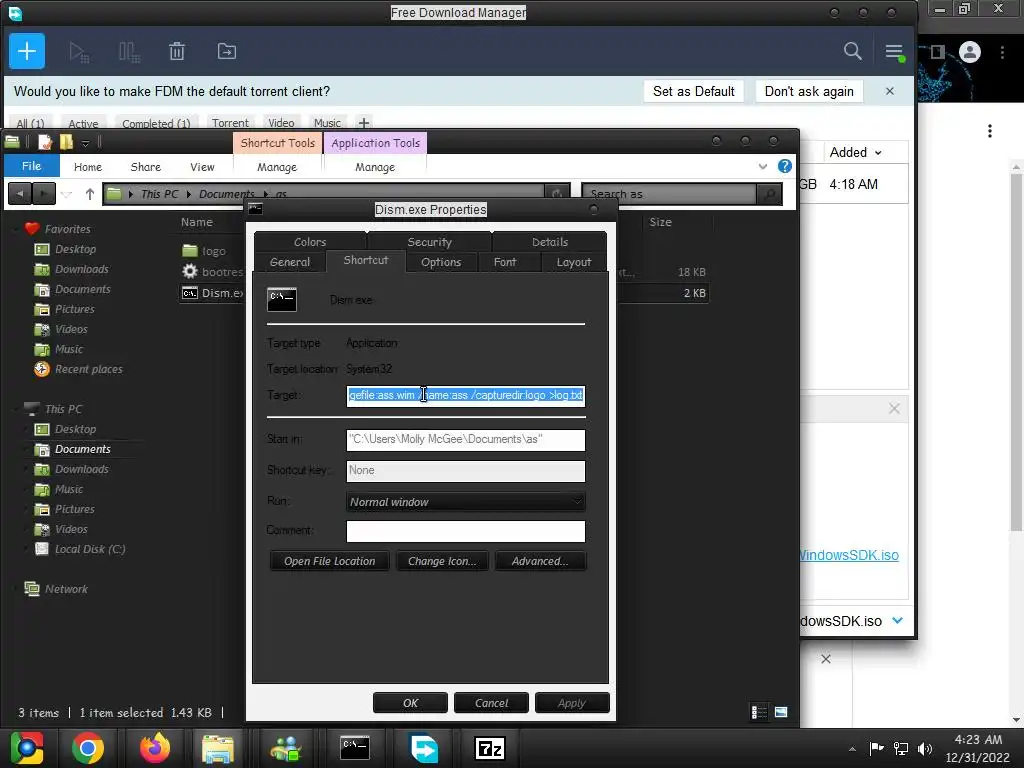Click the Start in text field
1024x768 pixels.
coord(466,440)
